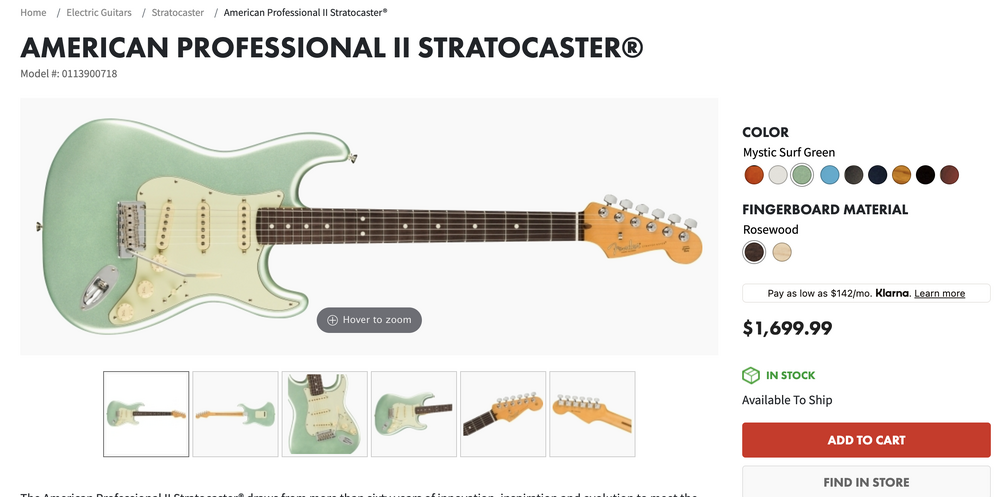Choose the white color swatch
The image size is (1000, 497).
click(x=778, y=175)
